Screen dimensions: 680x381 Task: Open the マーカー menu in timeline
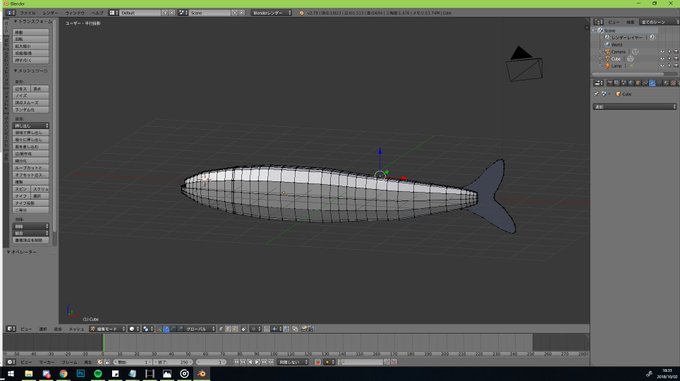coord(47,362)
